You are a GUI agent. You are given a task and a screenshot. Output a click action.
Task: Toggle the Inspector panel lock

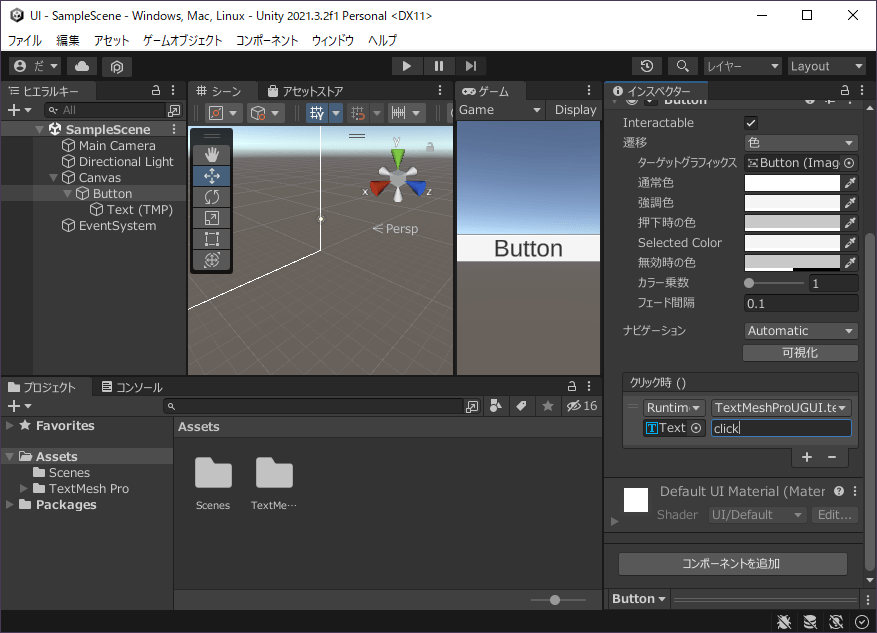[x=845, y=90]
